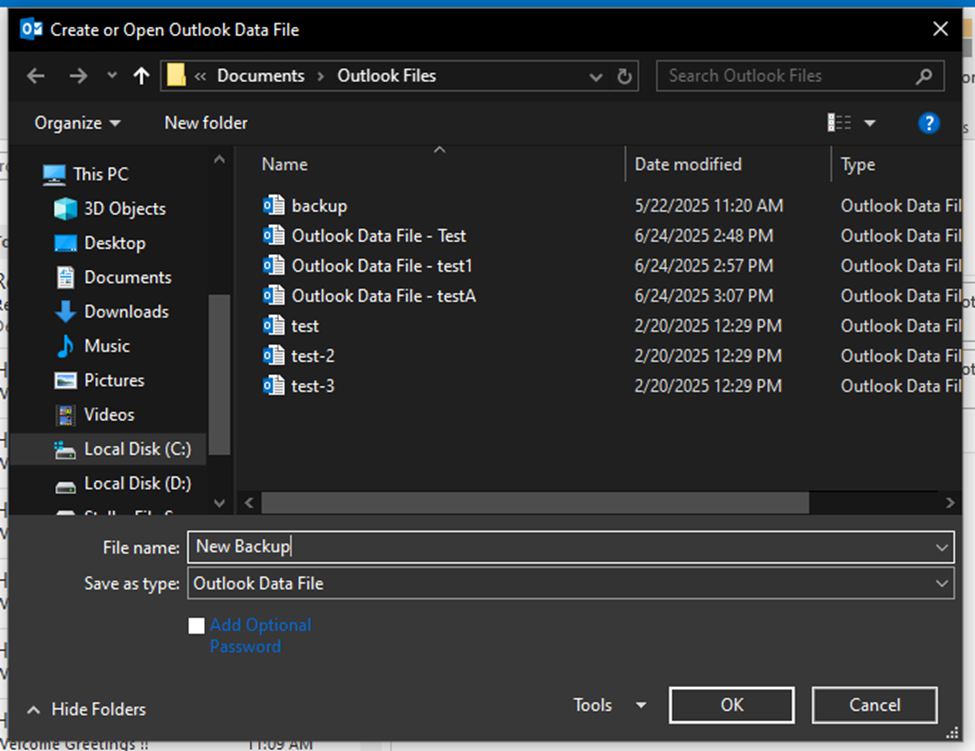Open the view options dropdown arrow
975x751 pixels.
pyautogui.click(x=870, y=123)
